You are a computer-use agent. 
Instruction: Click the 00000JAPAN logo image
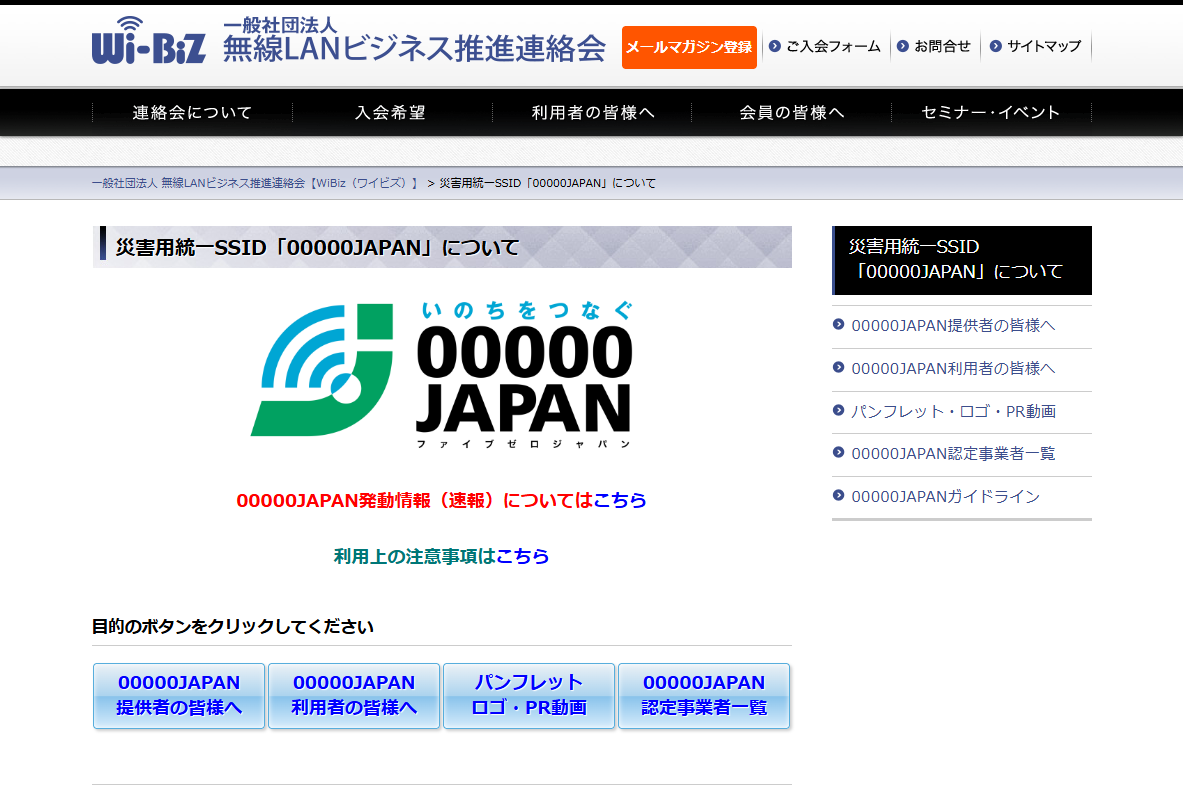point(442,374)
